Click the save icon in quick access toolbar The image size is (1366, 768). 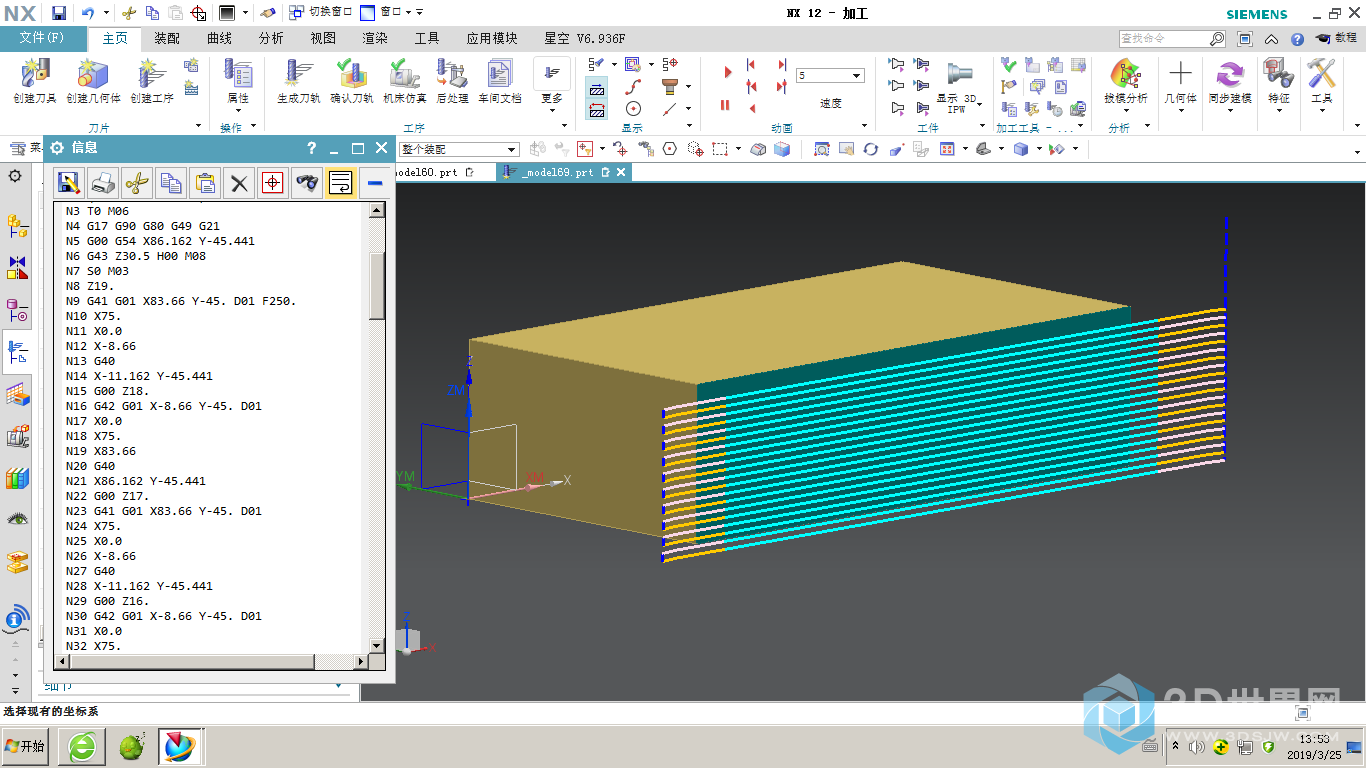(x=59, y=13)
